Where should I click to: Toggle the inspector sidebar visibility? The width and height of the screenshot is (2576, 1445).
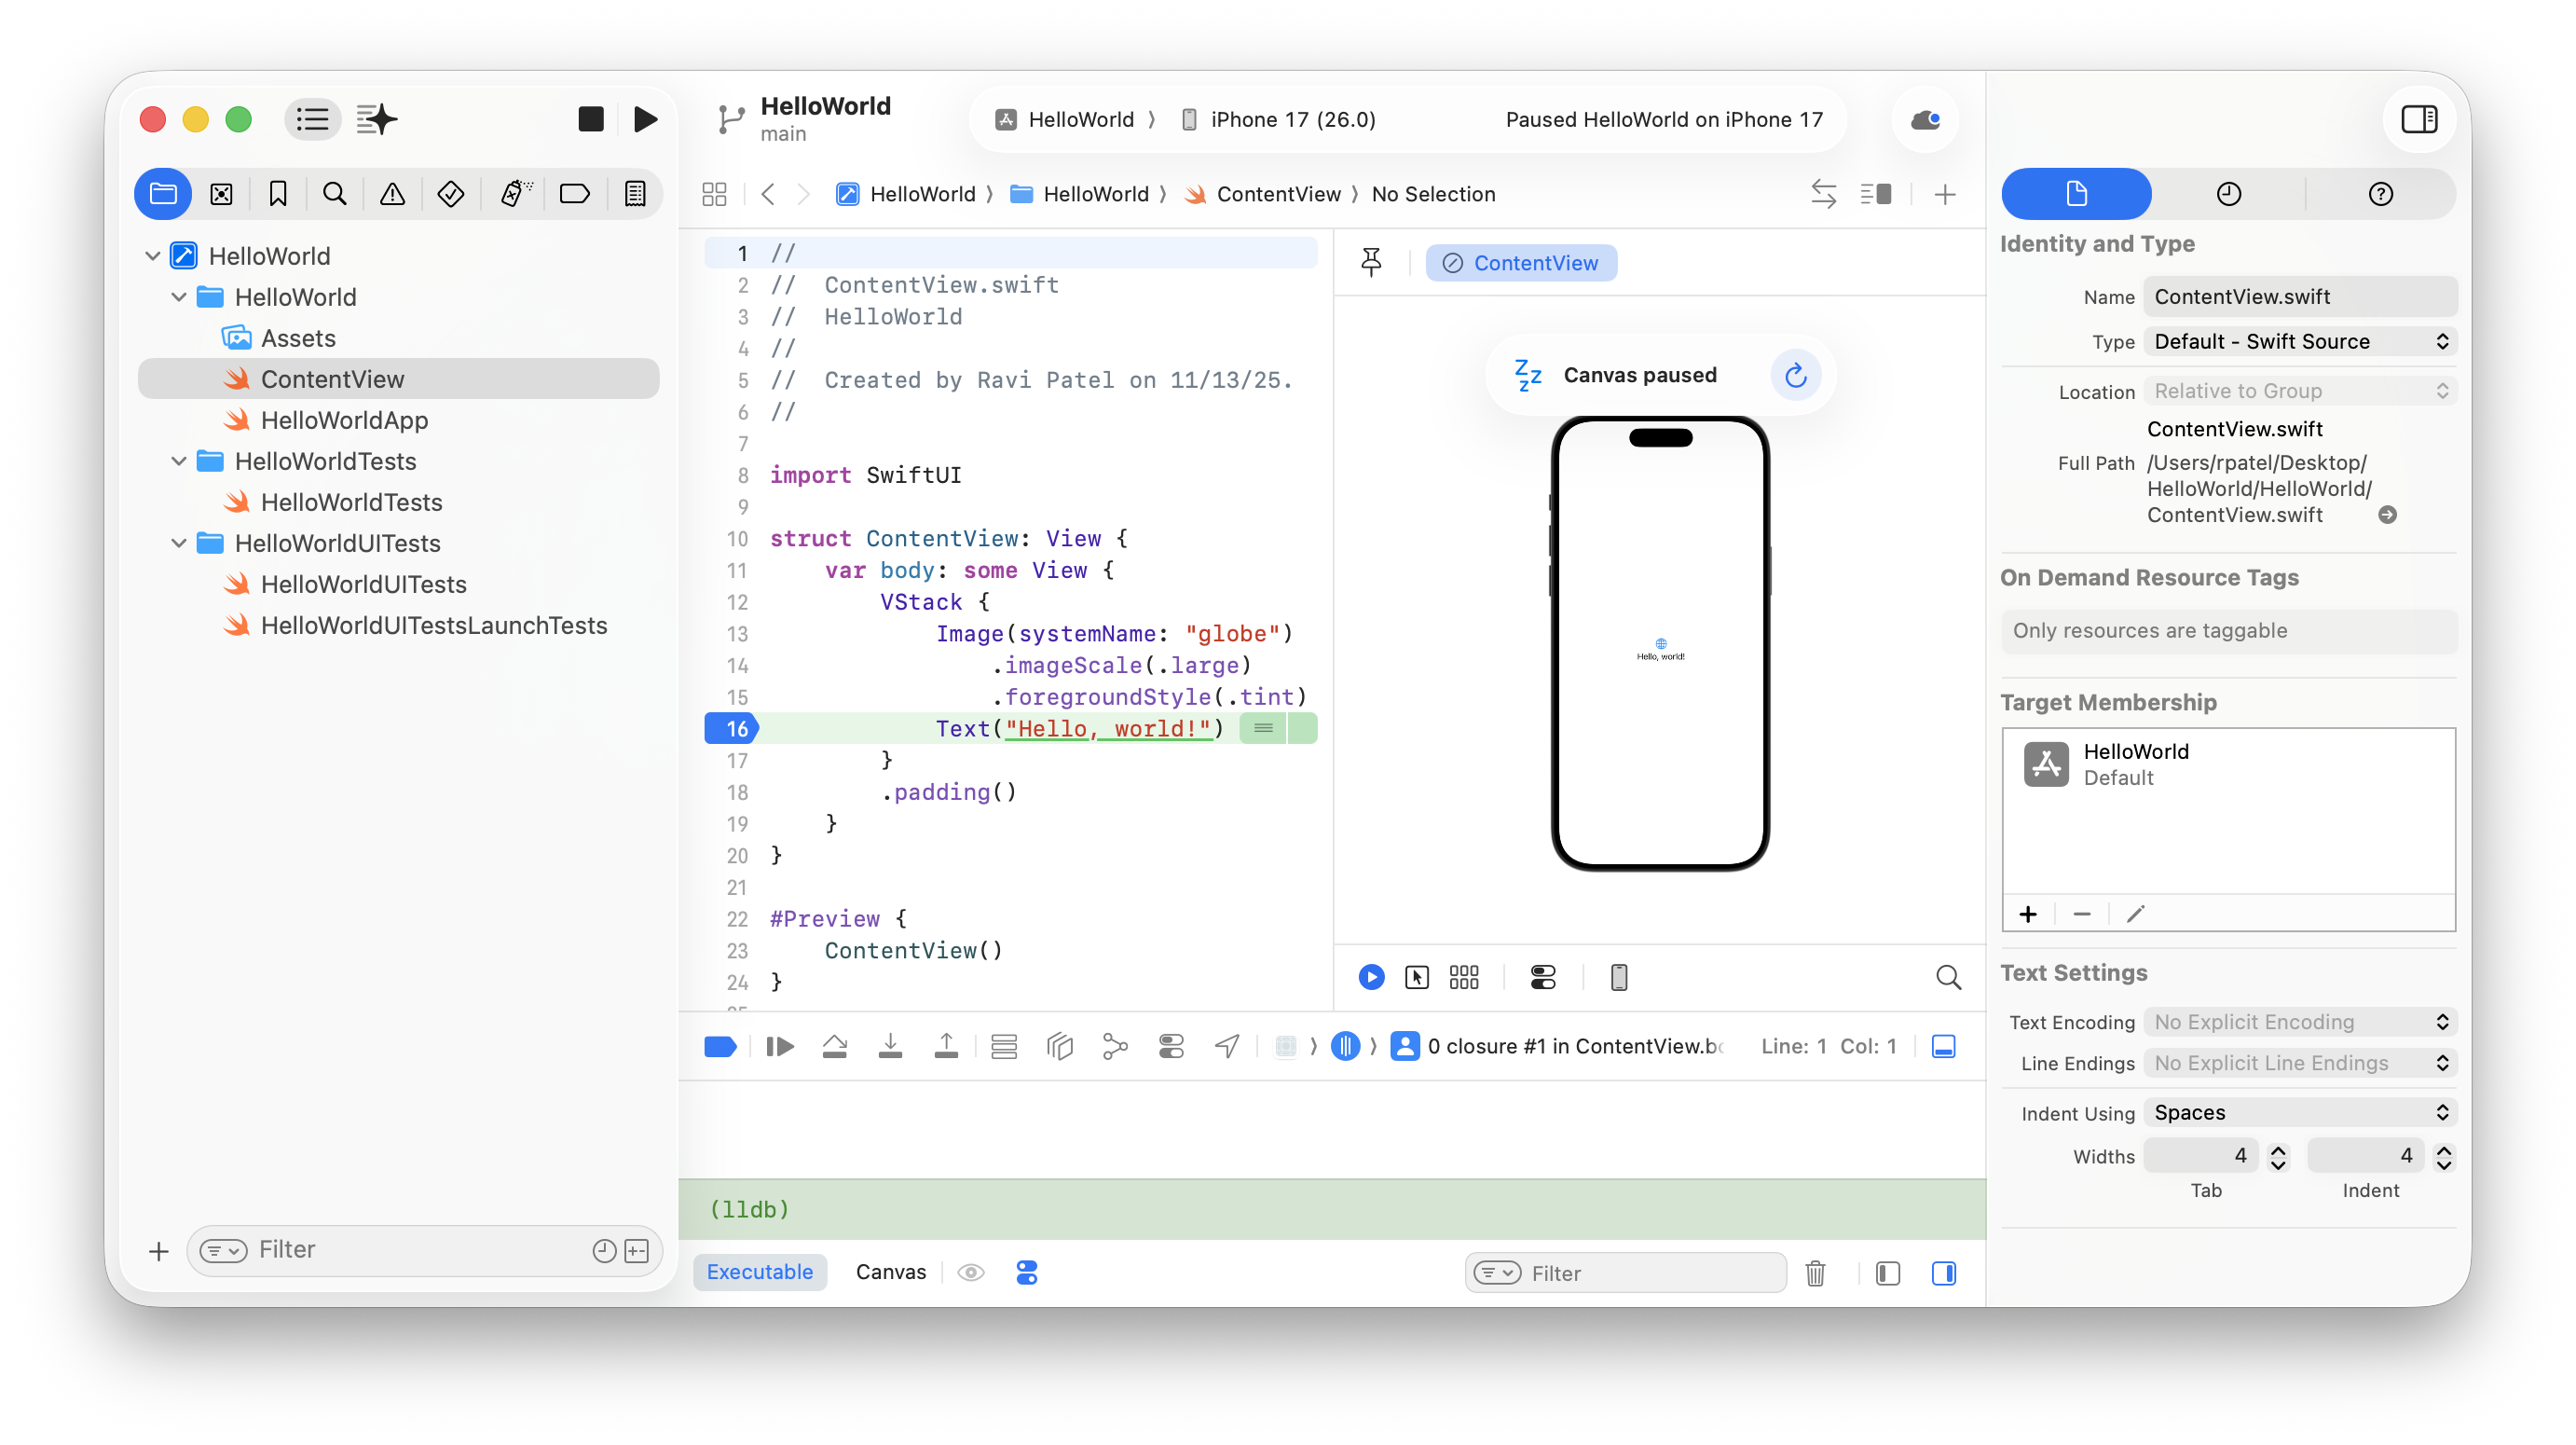click(x=2419, y=119)
